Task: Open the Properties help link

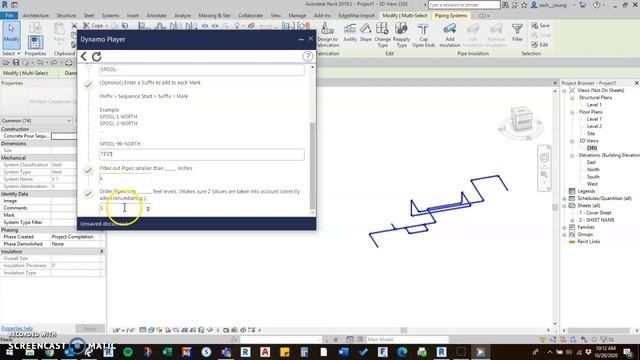Action: [17, 329]
